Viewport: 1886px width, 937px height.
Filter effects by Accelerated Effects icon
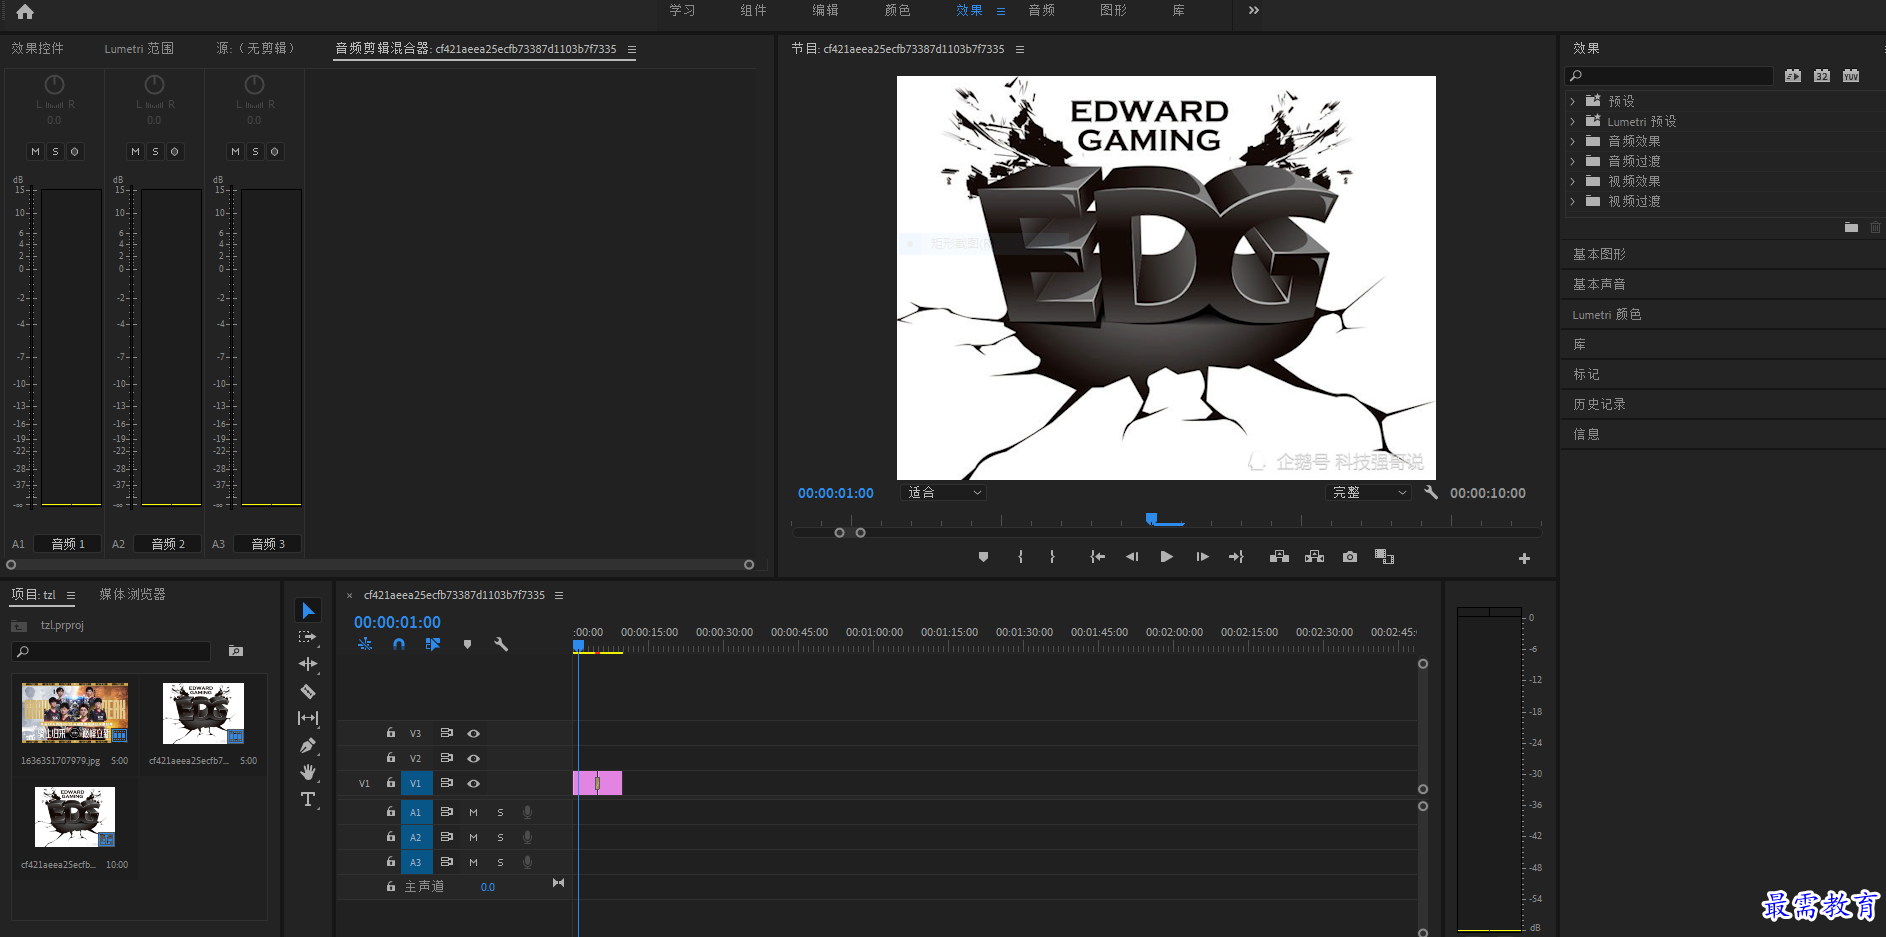[x=1793, y=76]
